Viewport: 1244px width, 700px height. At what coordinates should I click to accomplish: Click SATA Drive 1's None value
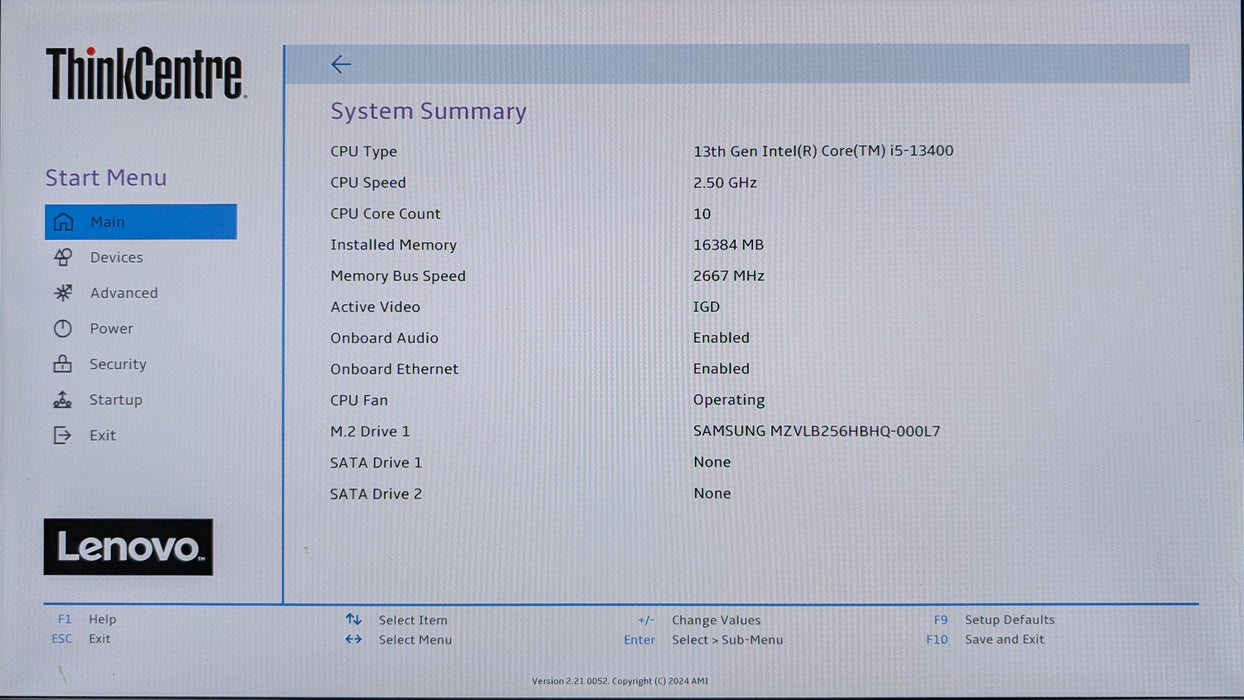(712, 462)
